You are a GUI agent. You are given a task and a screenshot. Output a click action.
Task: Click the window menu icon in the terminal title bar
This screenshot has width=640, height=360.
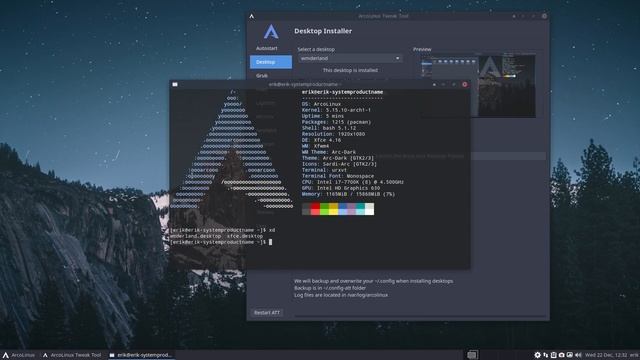(175, 84)
